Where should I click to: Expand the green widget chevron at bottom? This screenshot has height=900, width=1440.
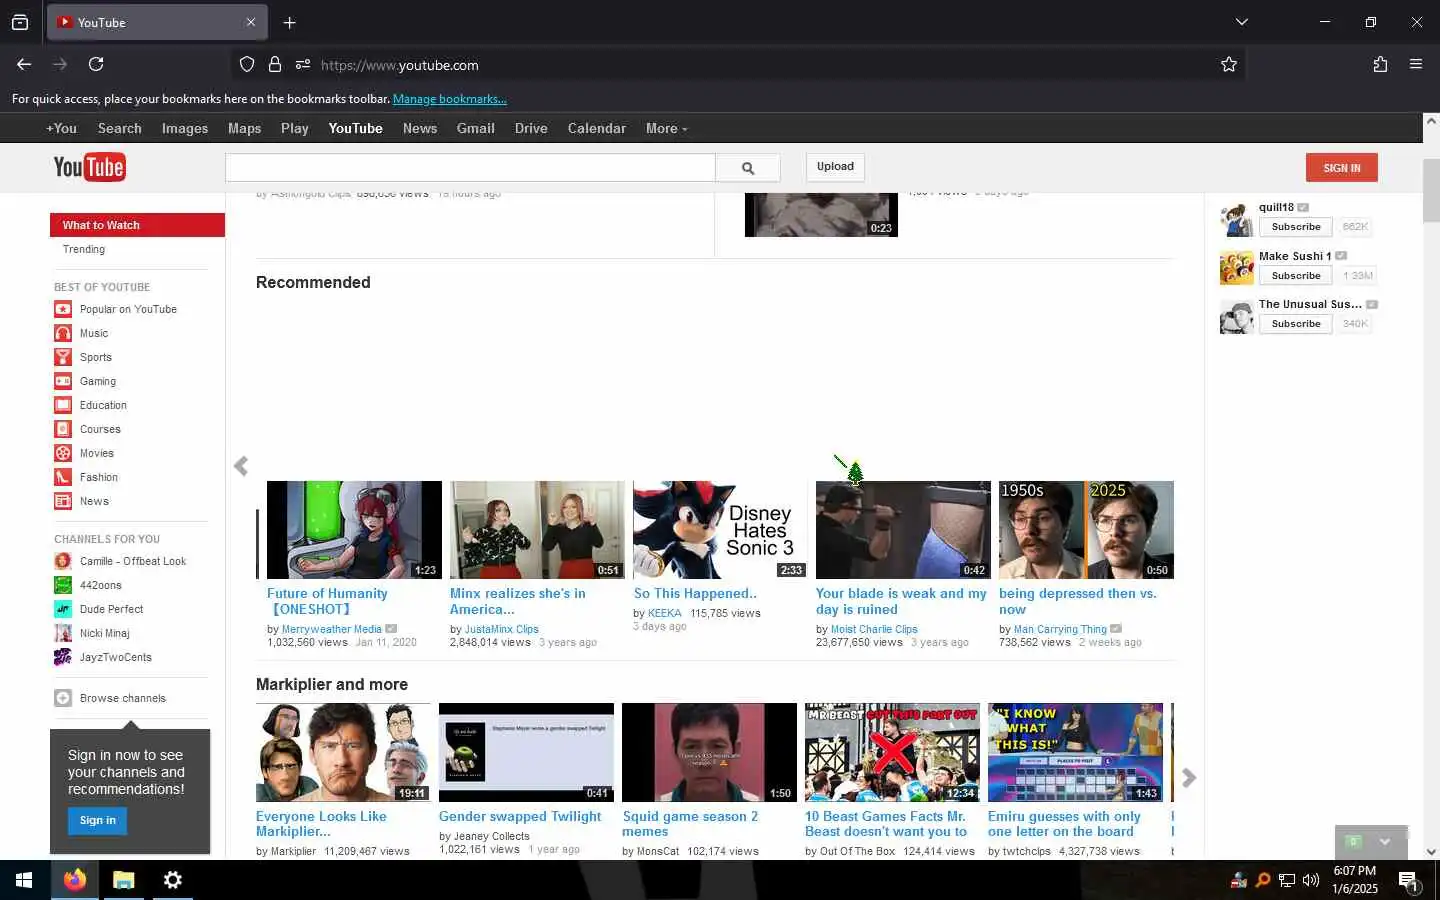point(1385,841)
